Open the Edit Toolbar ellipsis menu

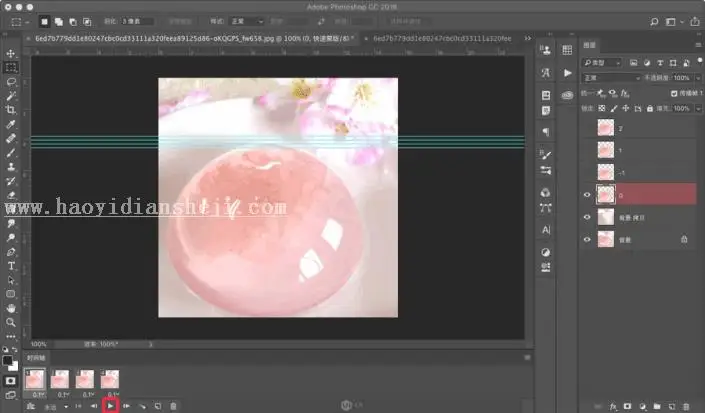(x=11, y=336)
